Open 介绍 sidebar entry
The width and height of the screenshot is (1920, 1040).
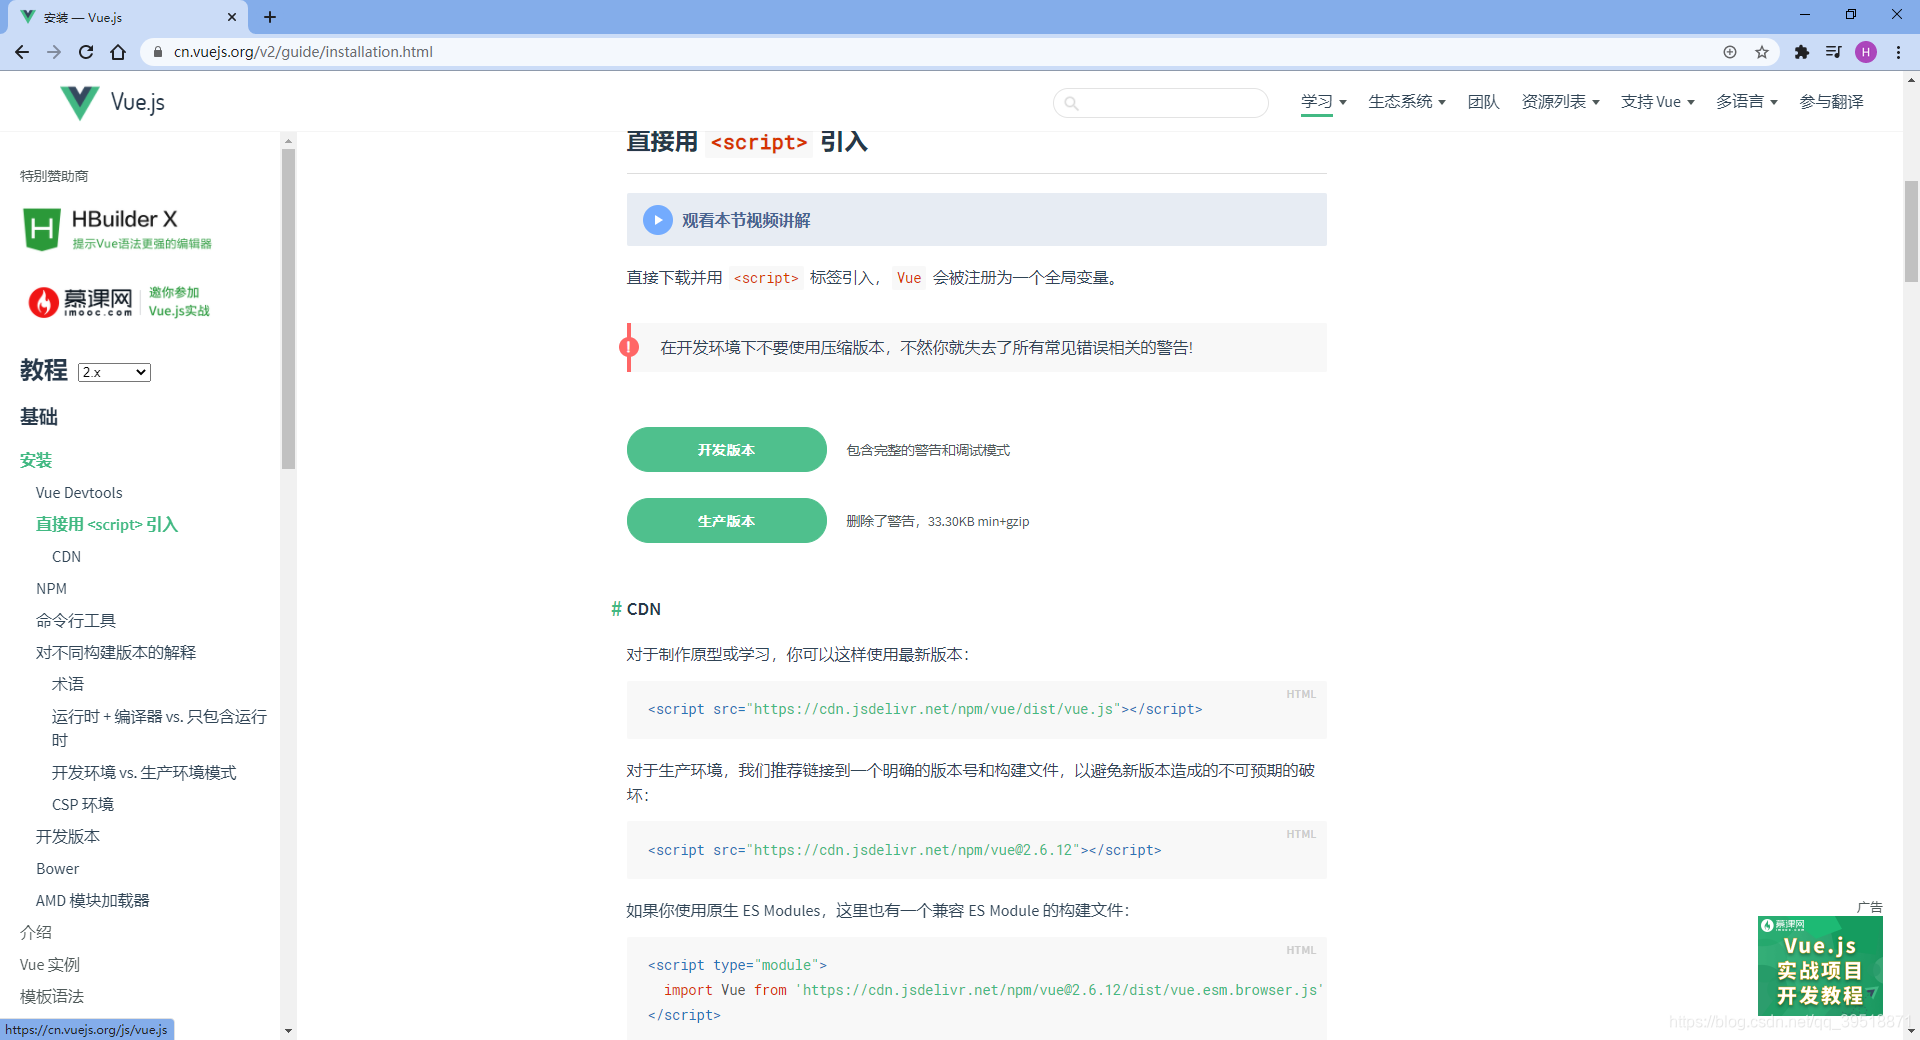coord(36,933)
